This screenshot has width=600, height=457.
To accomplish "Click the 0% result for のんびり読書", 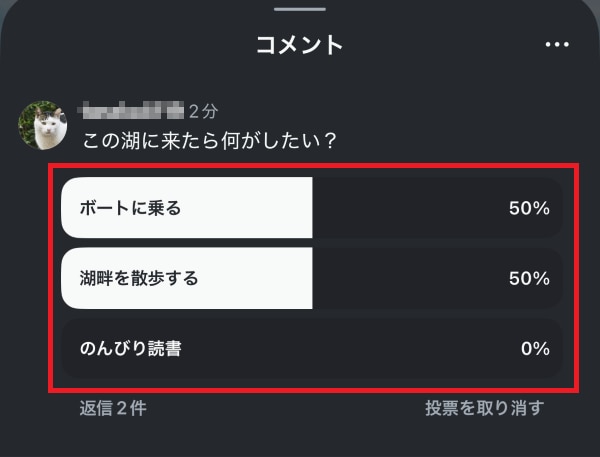I will (535, 348).
